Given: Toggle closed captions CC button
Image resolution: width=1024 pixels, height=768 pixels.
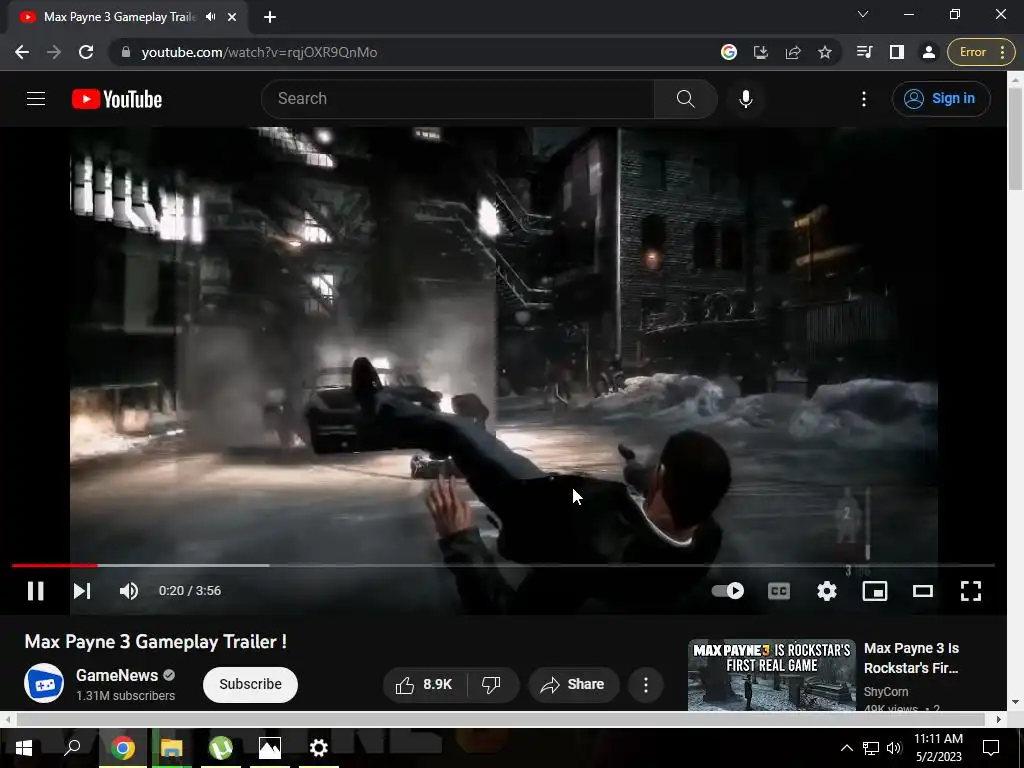Looking at the screenshot, I should pos(778,591).
